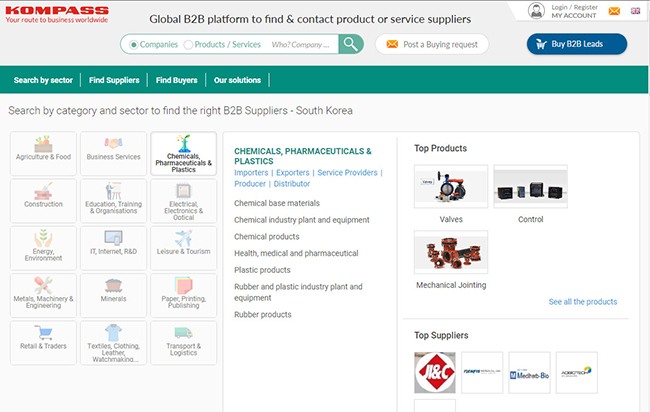Open the envelope messages icon in header
650x412 pixels.
(x=614, y=11)
